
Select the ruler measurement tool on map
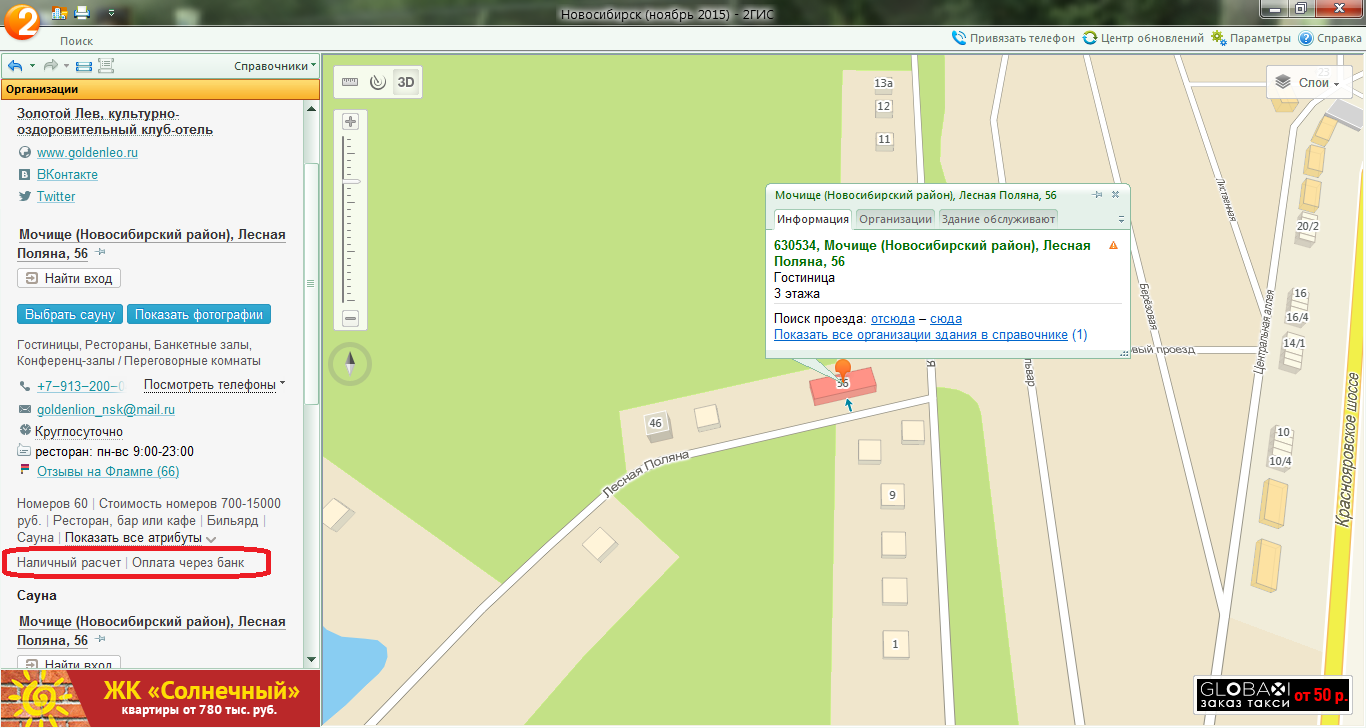click(350, 82)
